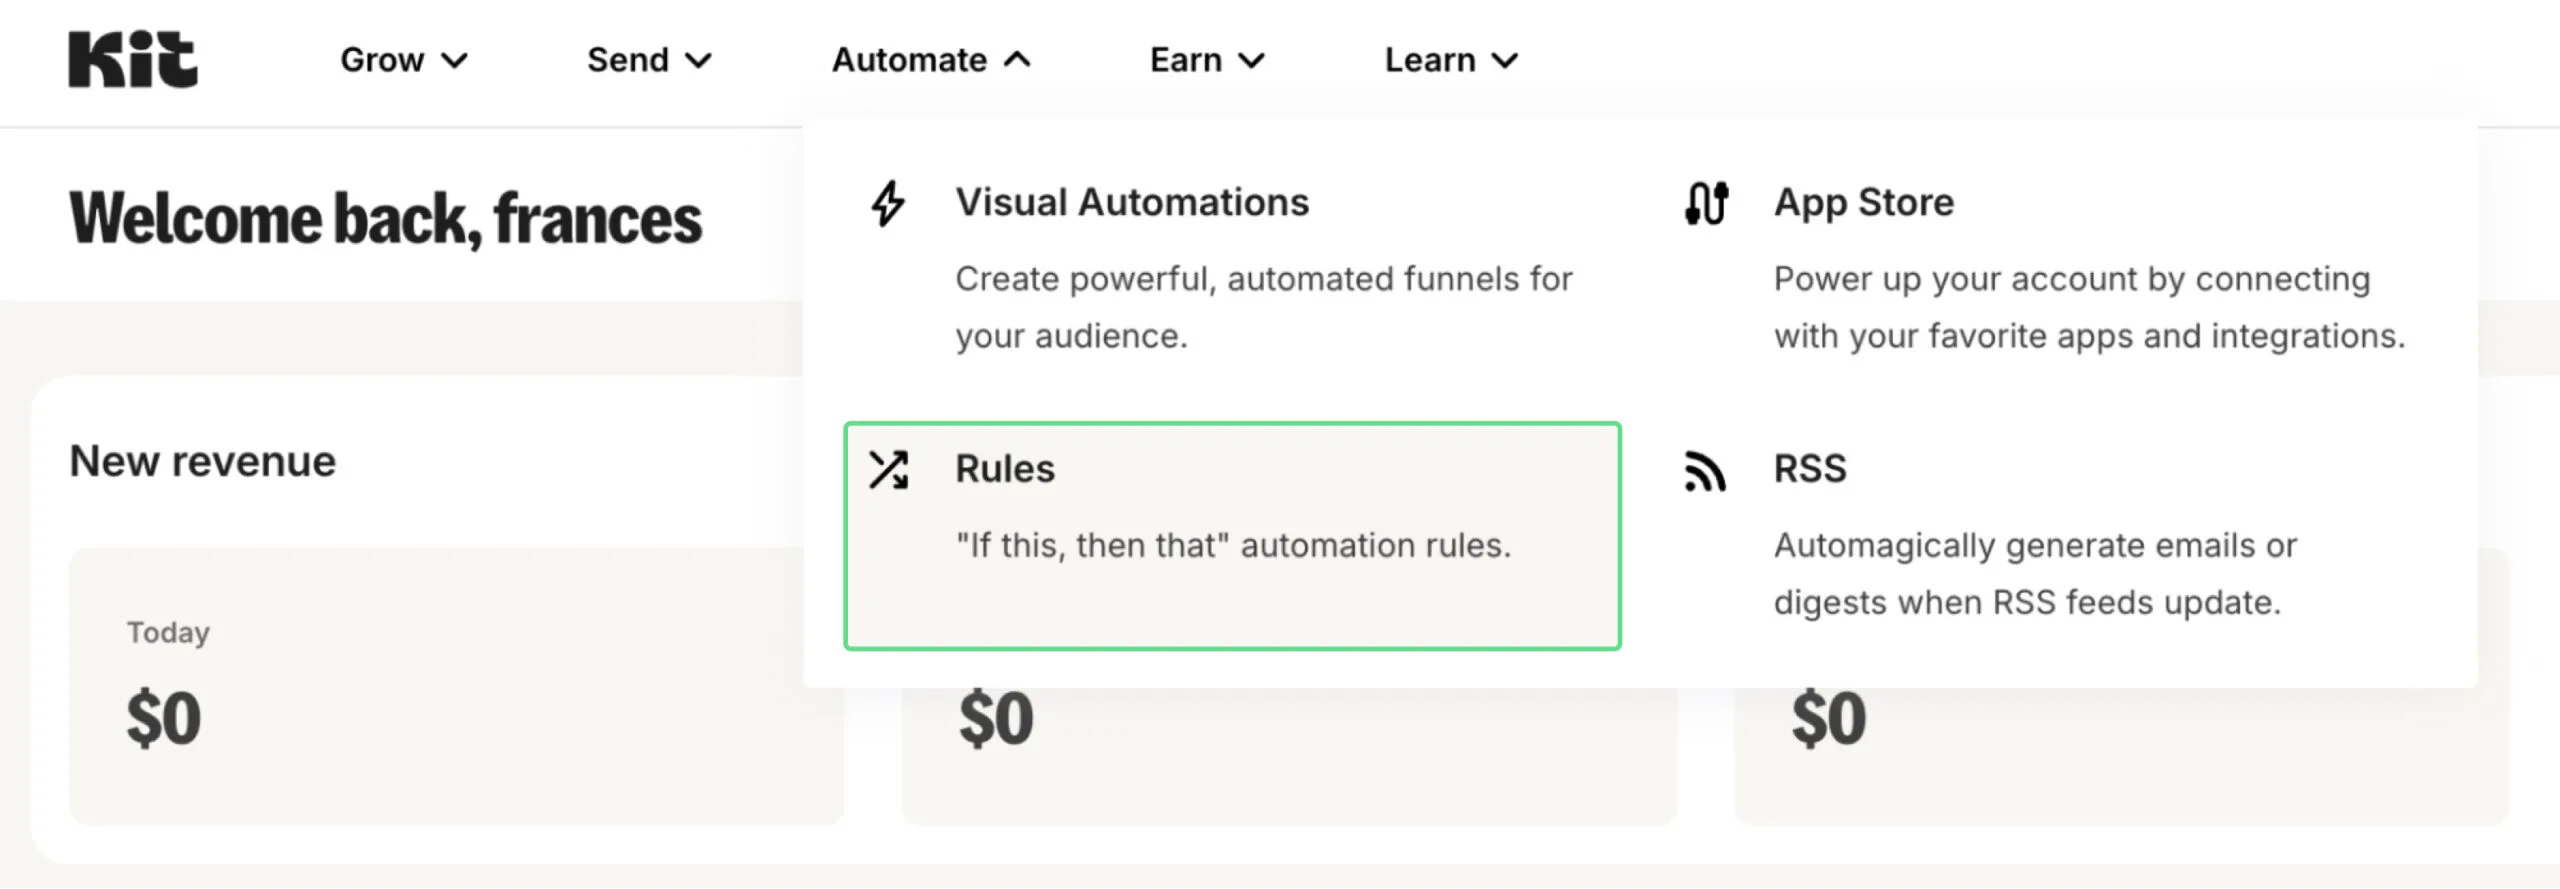Open the Visual Automations menu item
The image size is (2560, 889).
click(1131, 203)
